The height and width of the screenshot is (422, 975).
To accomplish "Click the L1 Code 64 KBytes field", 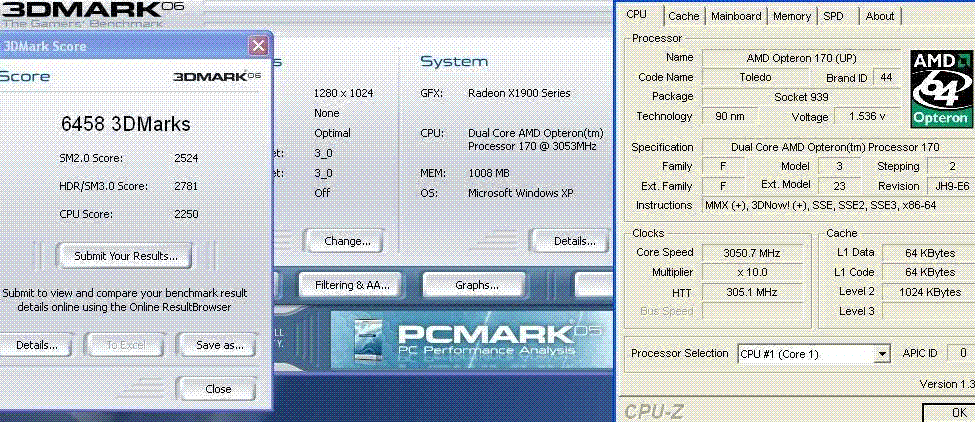I will pyautogui.click(x=929, y=272).
